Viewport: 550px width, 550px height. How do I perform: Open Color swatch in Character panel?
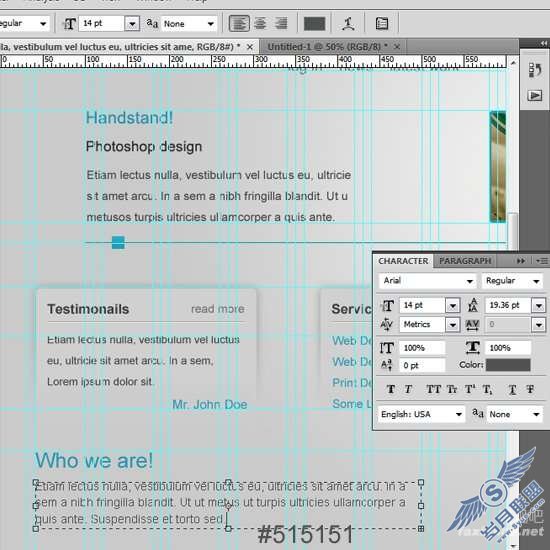click(x=508, y=365)
